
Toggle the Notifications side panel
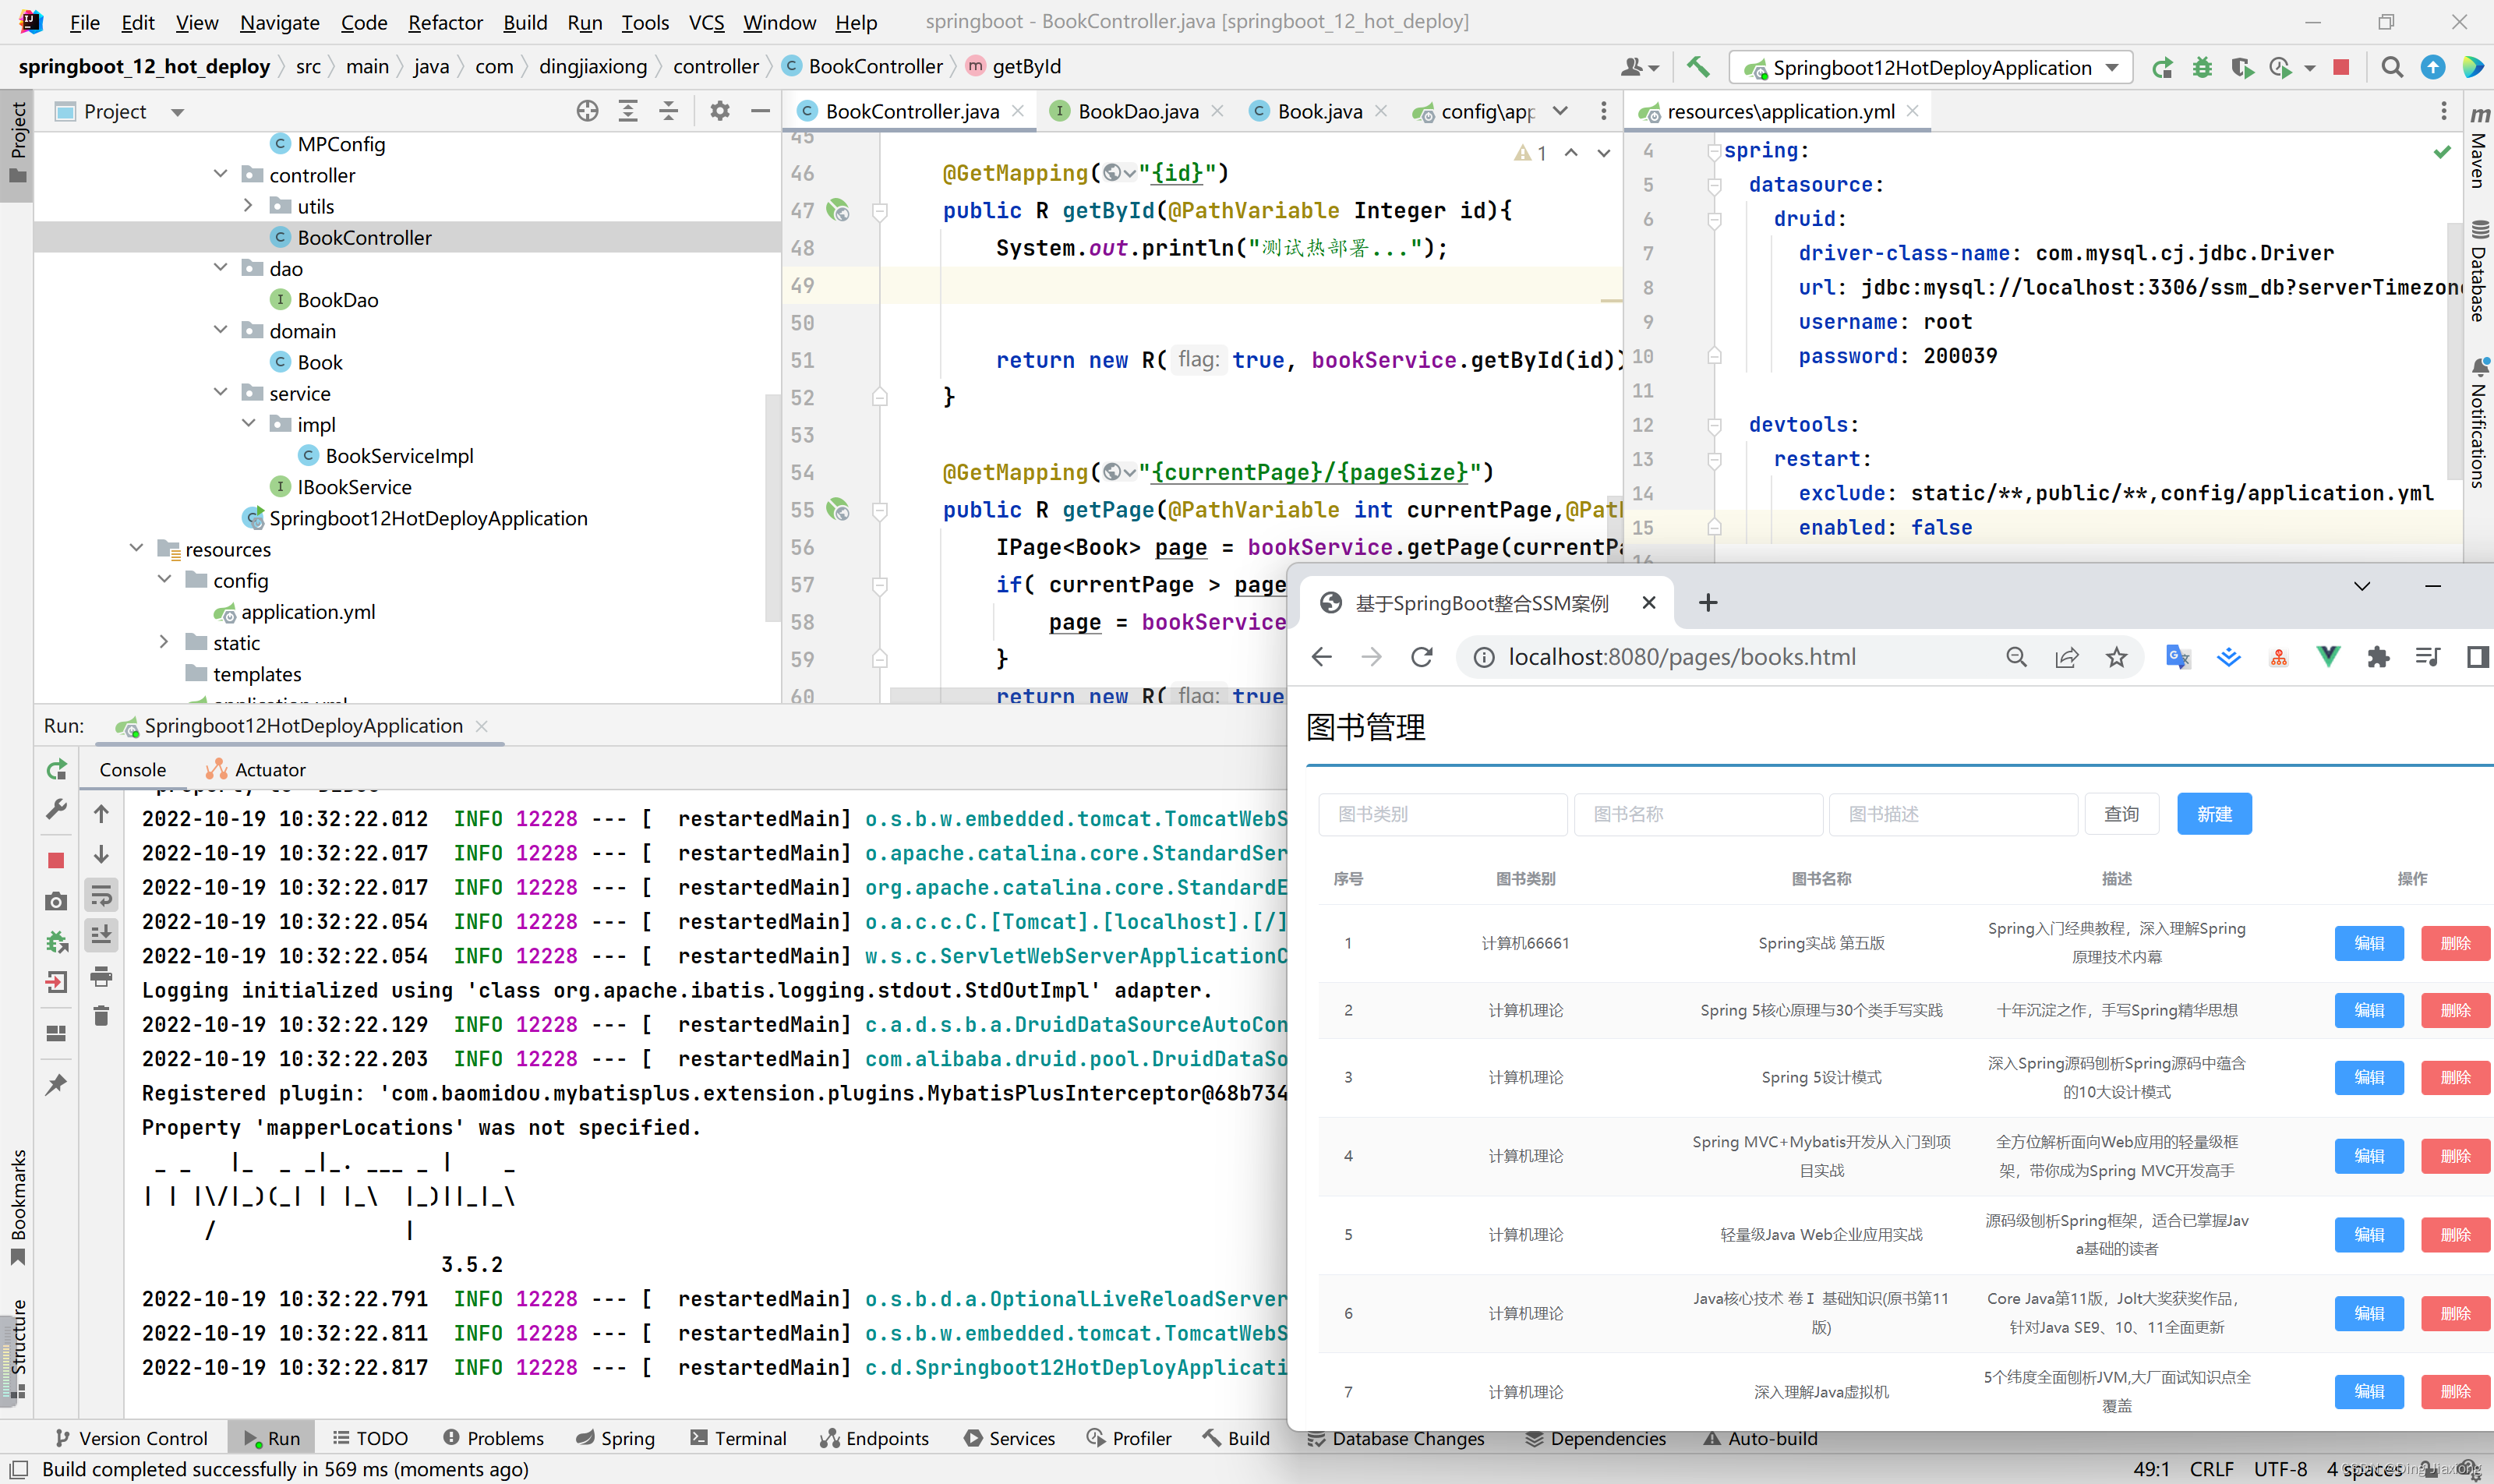[x=2479, y=423]
